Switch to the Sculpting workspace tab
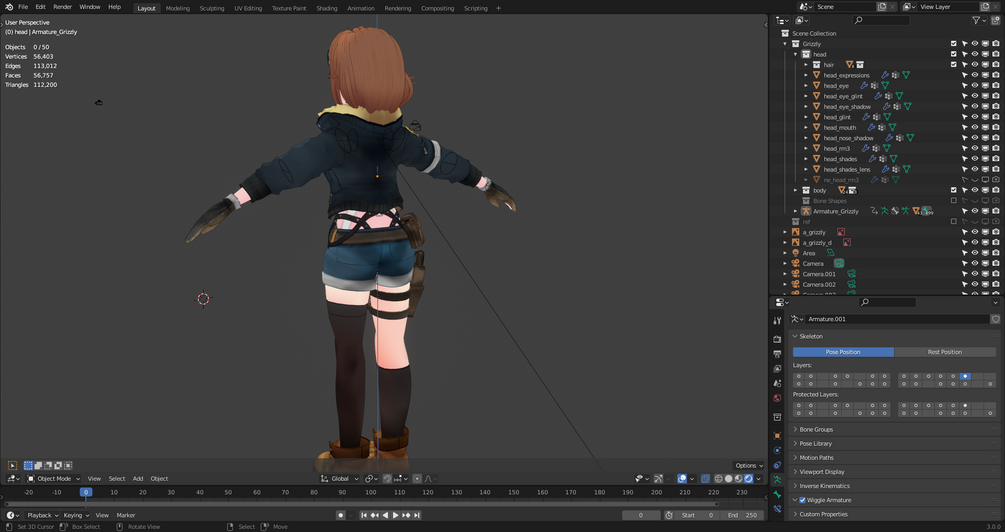The width and height of the screenshot is (1005, 532). 212,8
